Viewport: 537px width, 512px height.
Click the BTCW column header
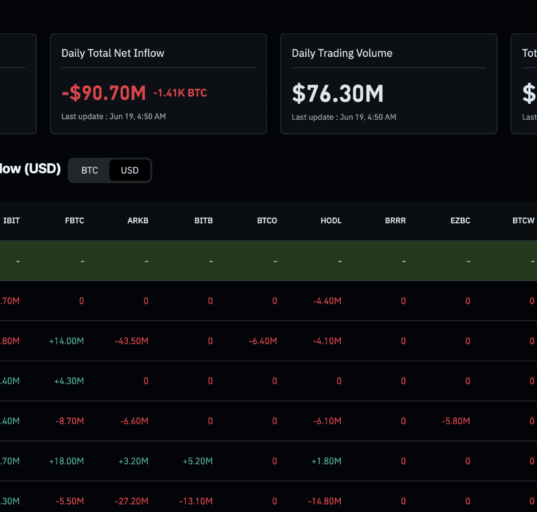click(x=523, y=221)
